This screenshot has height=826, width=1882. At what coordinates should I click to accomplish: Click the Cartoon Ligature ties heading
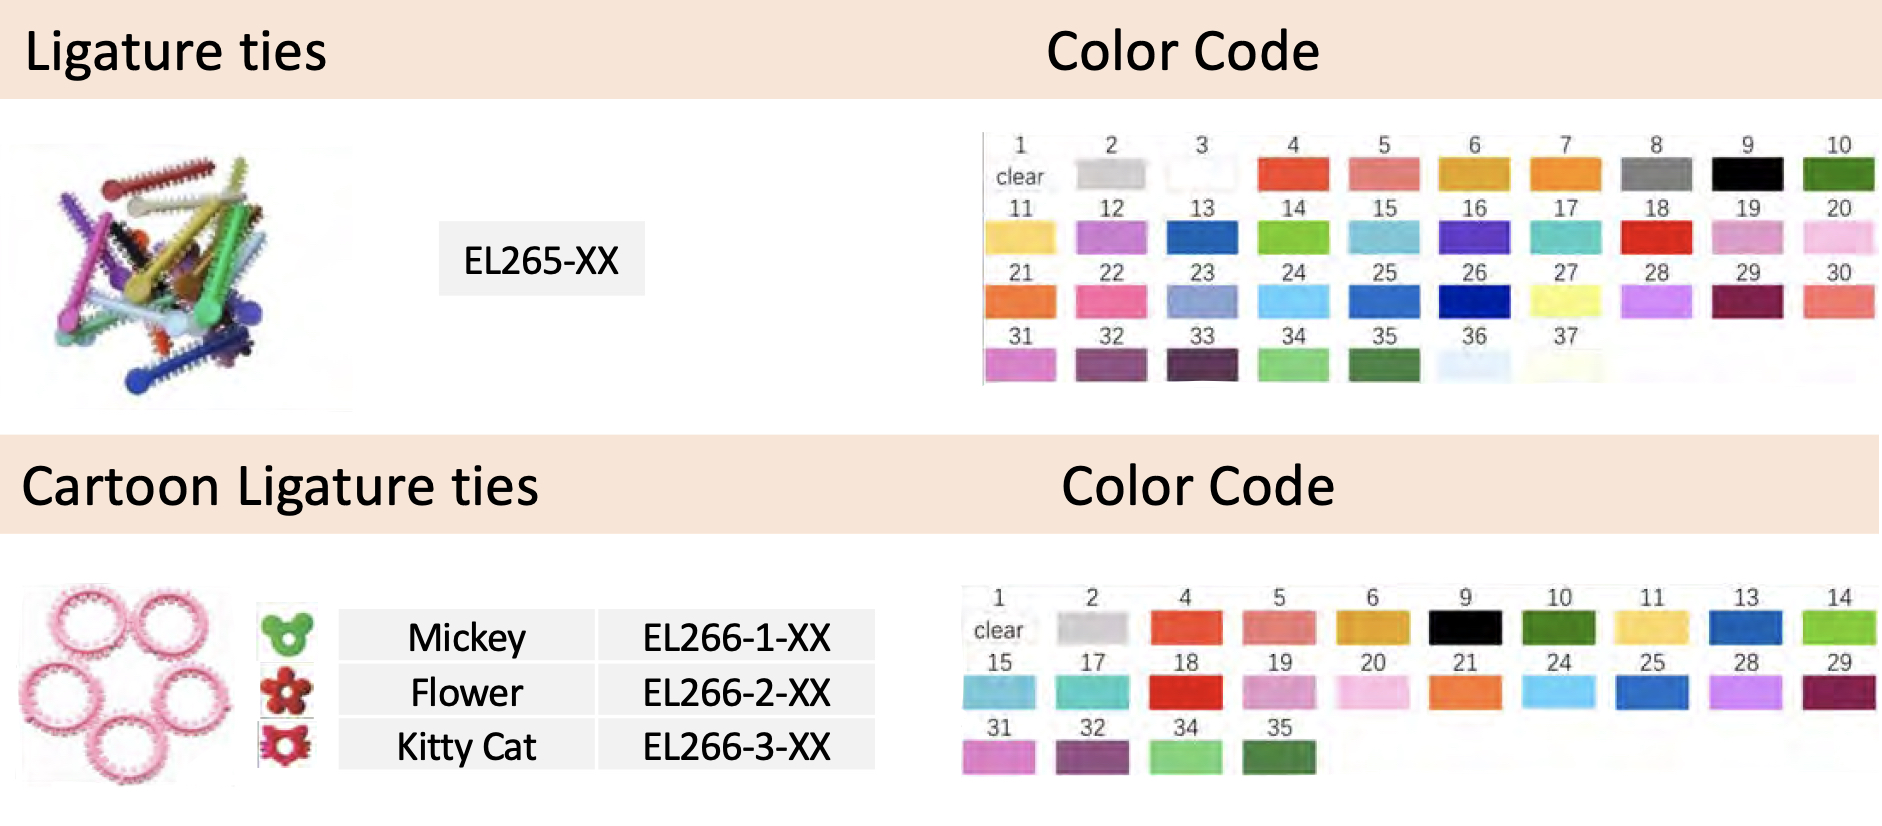[x=280, y=487]
